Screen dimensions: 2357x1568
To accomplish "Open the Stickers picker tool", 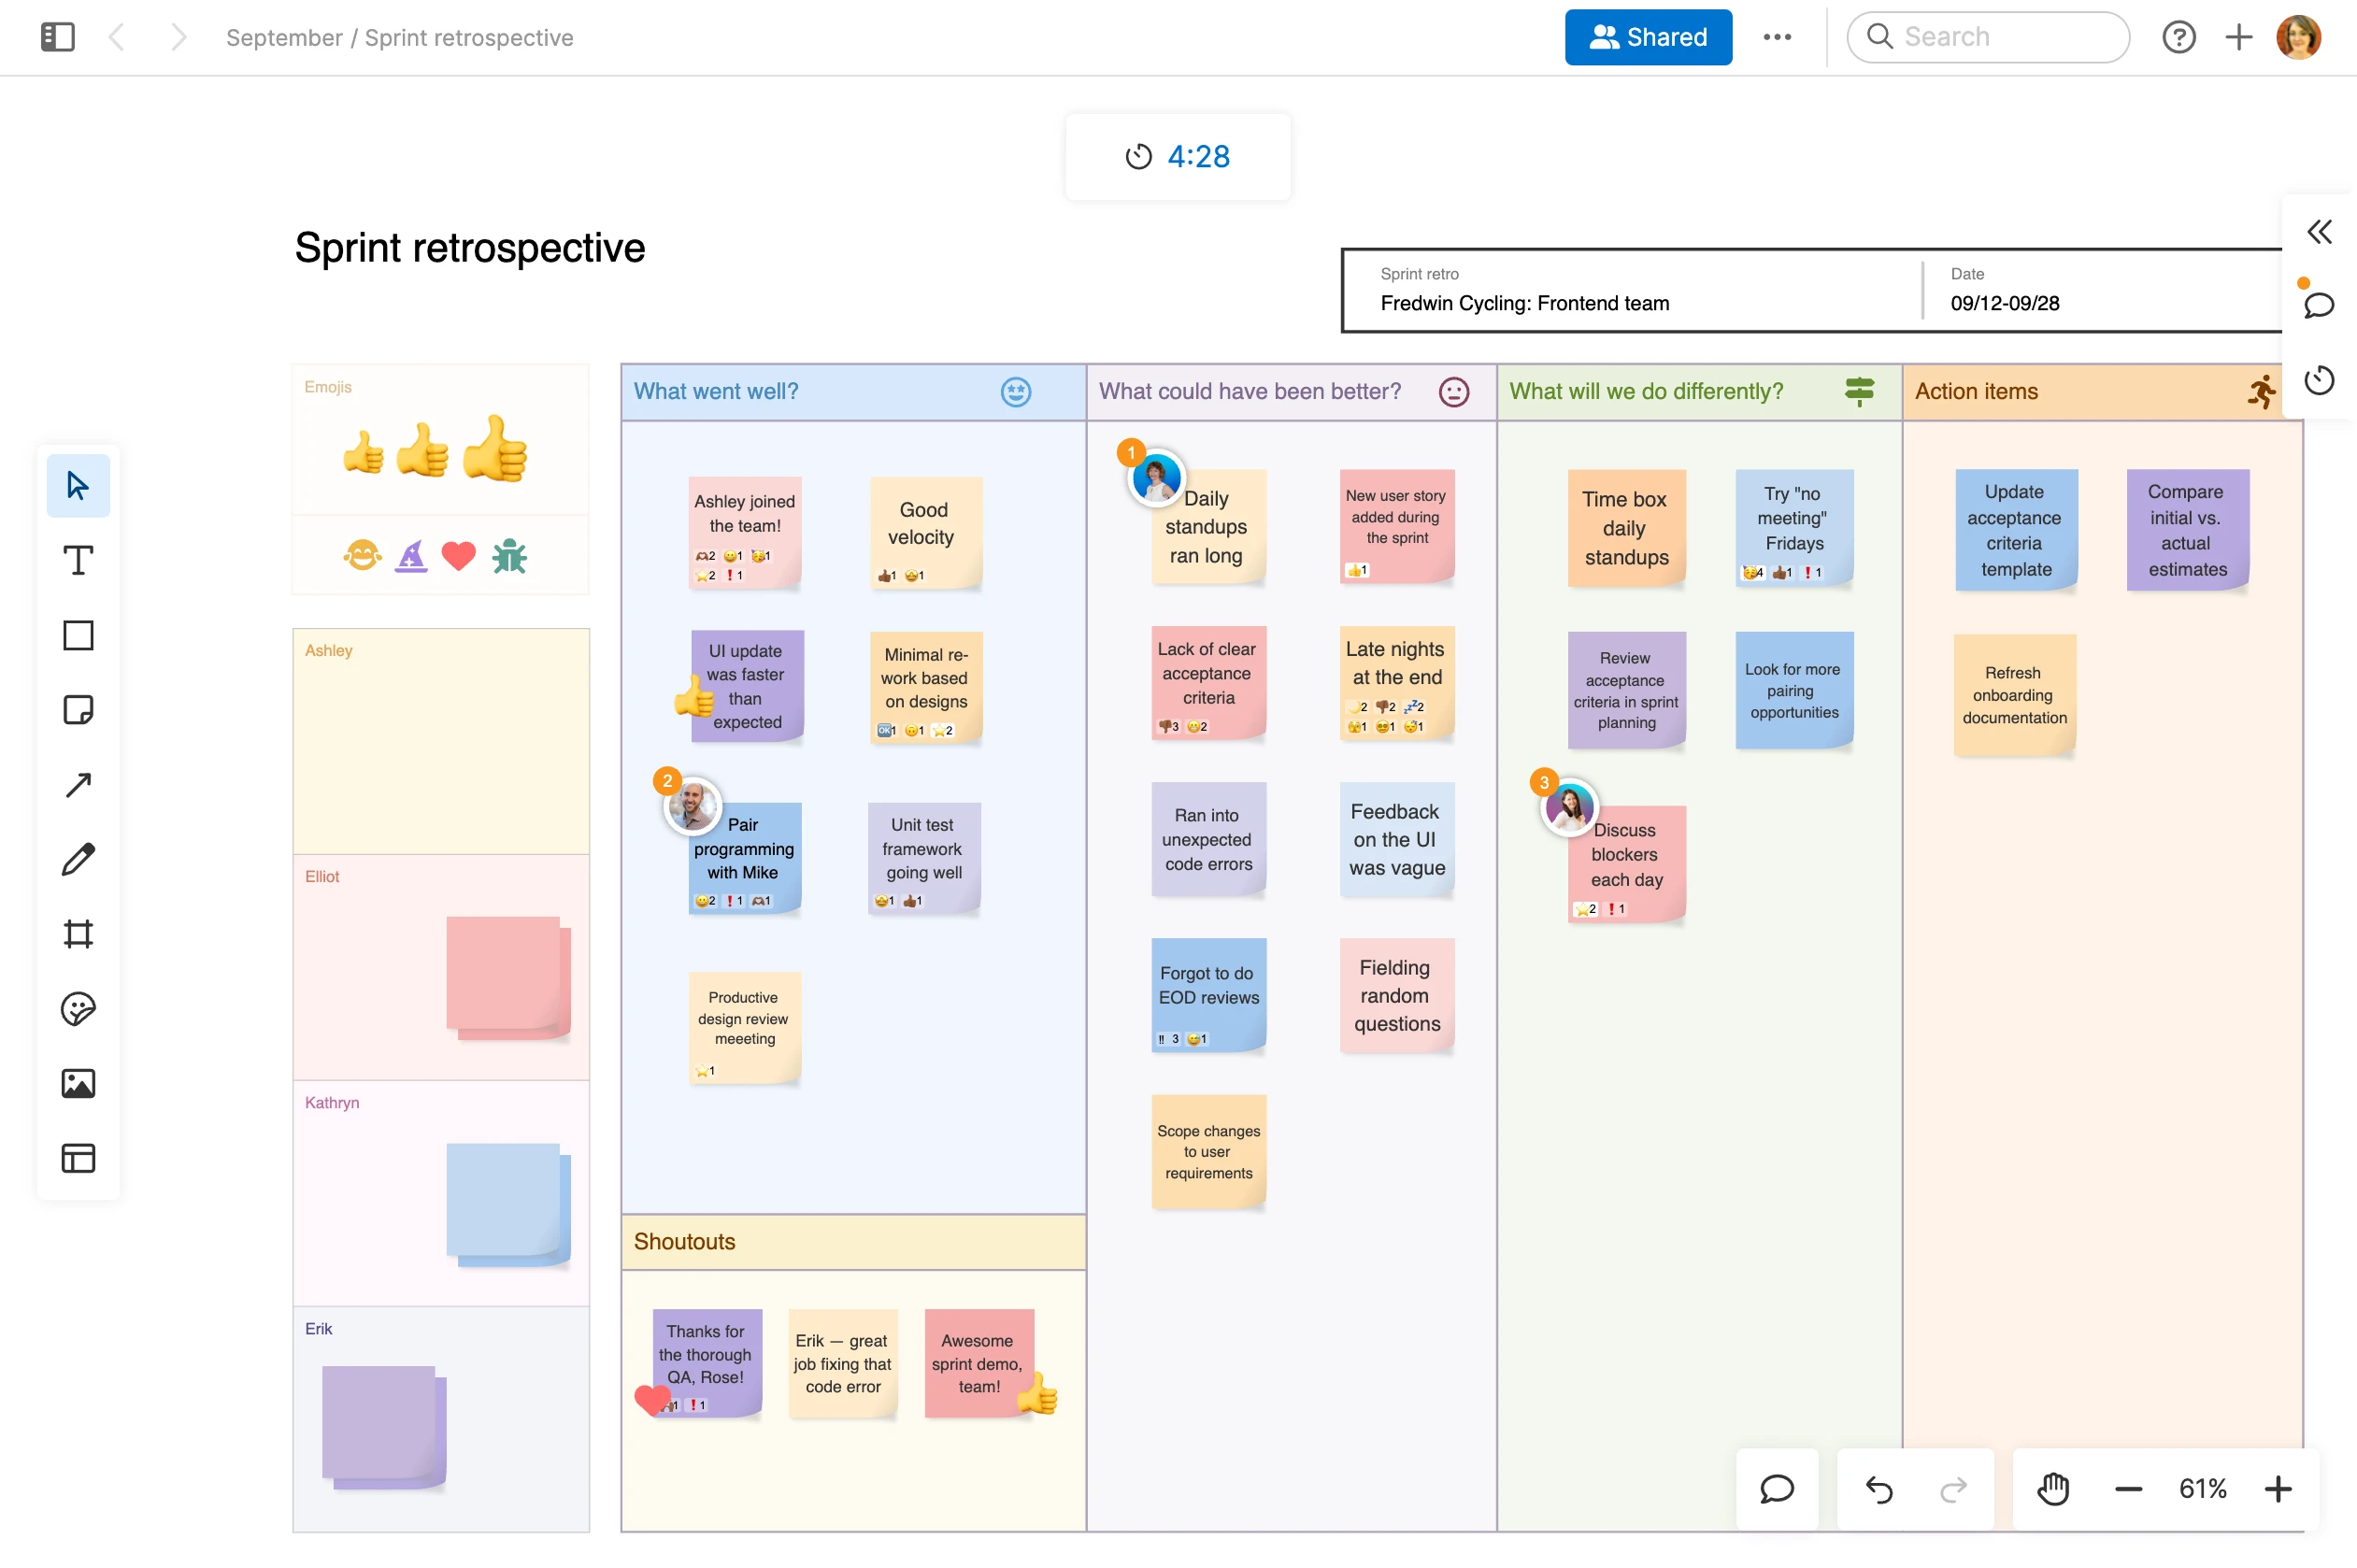I will point(78,1009).
